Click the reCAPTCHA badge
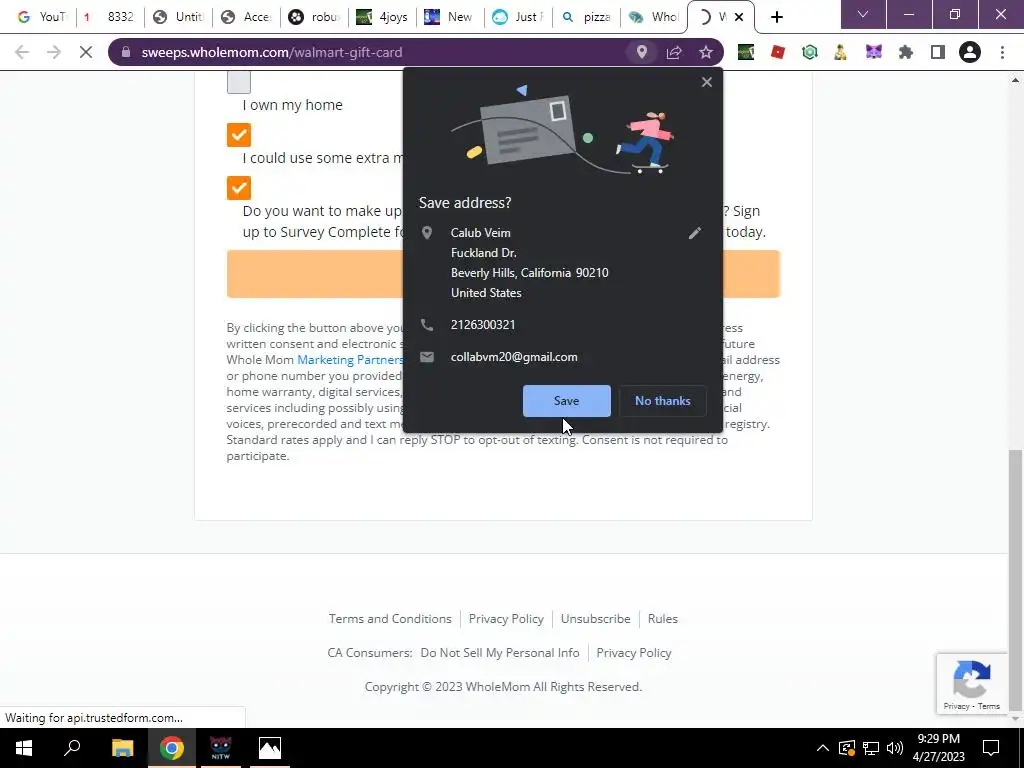The image size is (1024, 768). coord(972,683)
